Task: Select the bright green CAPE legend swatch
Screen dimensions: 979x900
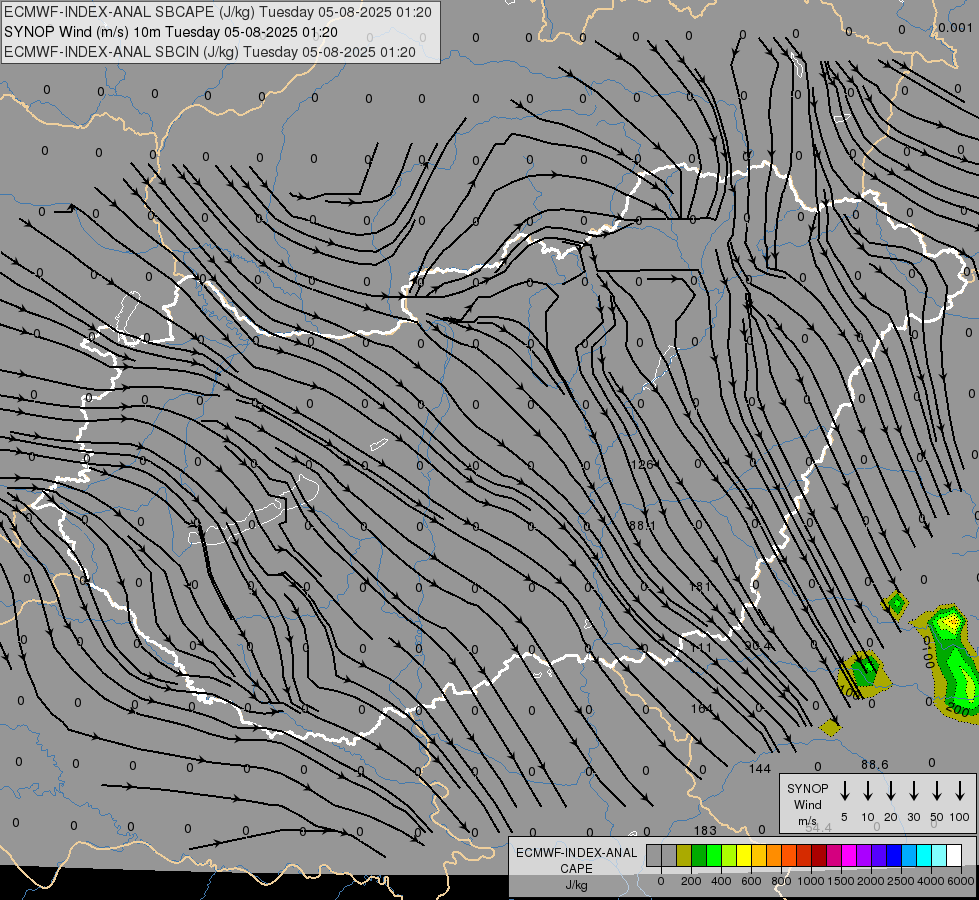Action: coord(714,856)
